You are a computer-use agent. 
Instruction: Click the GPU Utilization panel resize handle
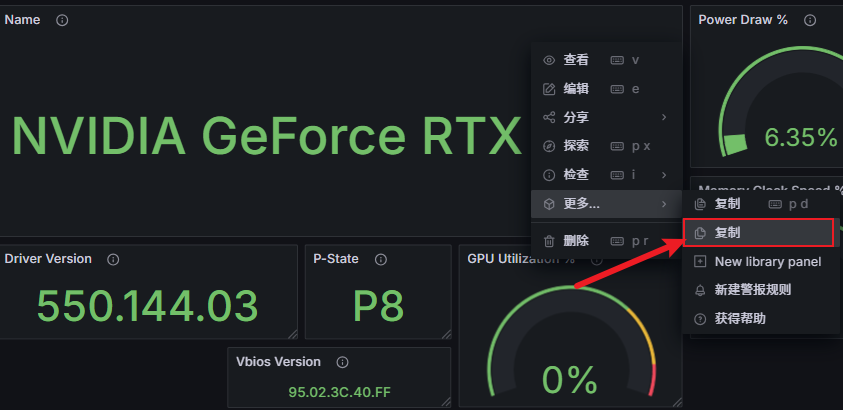tap(677, 402)
